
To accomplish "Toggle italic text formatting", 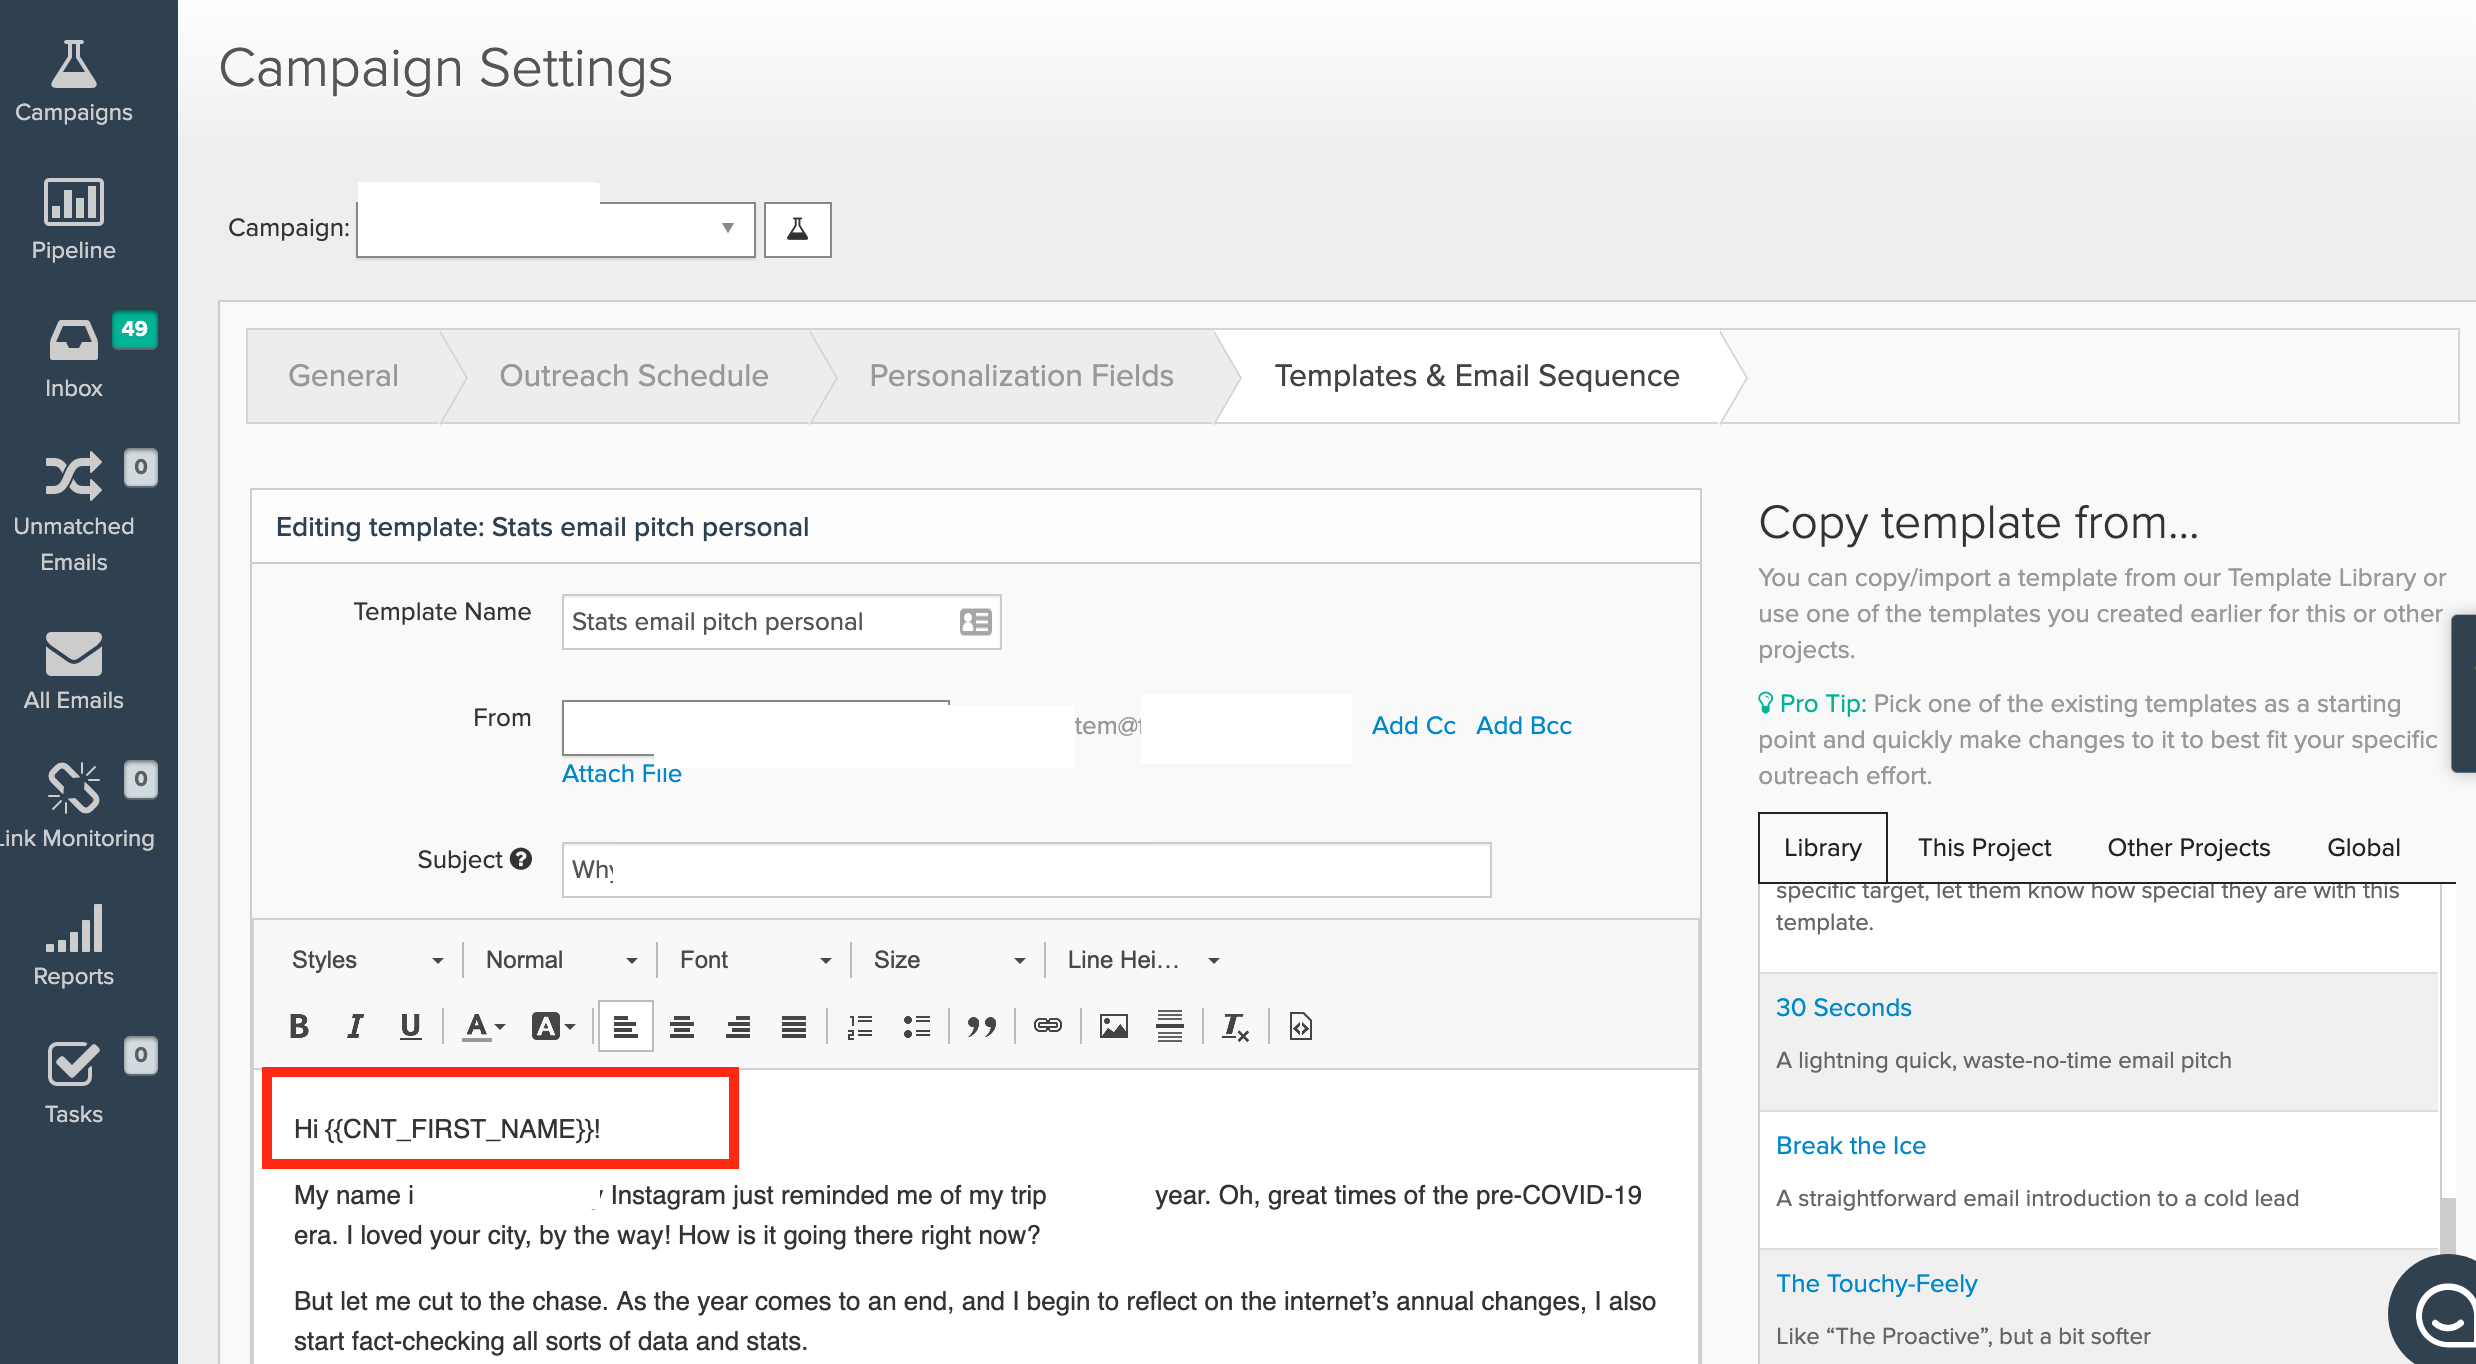I will [354, 1026].
